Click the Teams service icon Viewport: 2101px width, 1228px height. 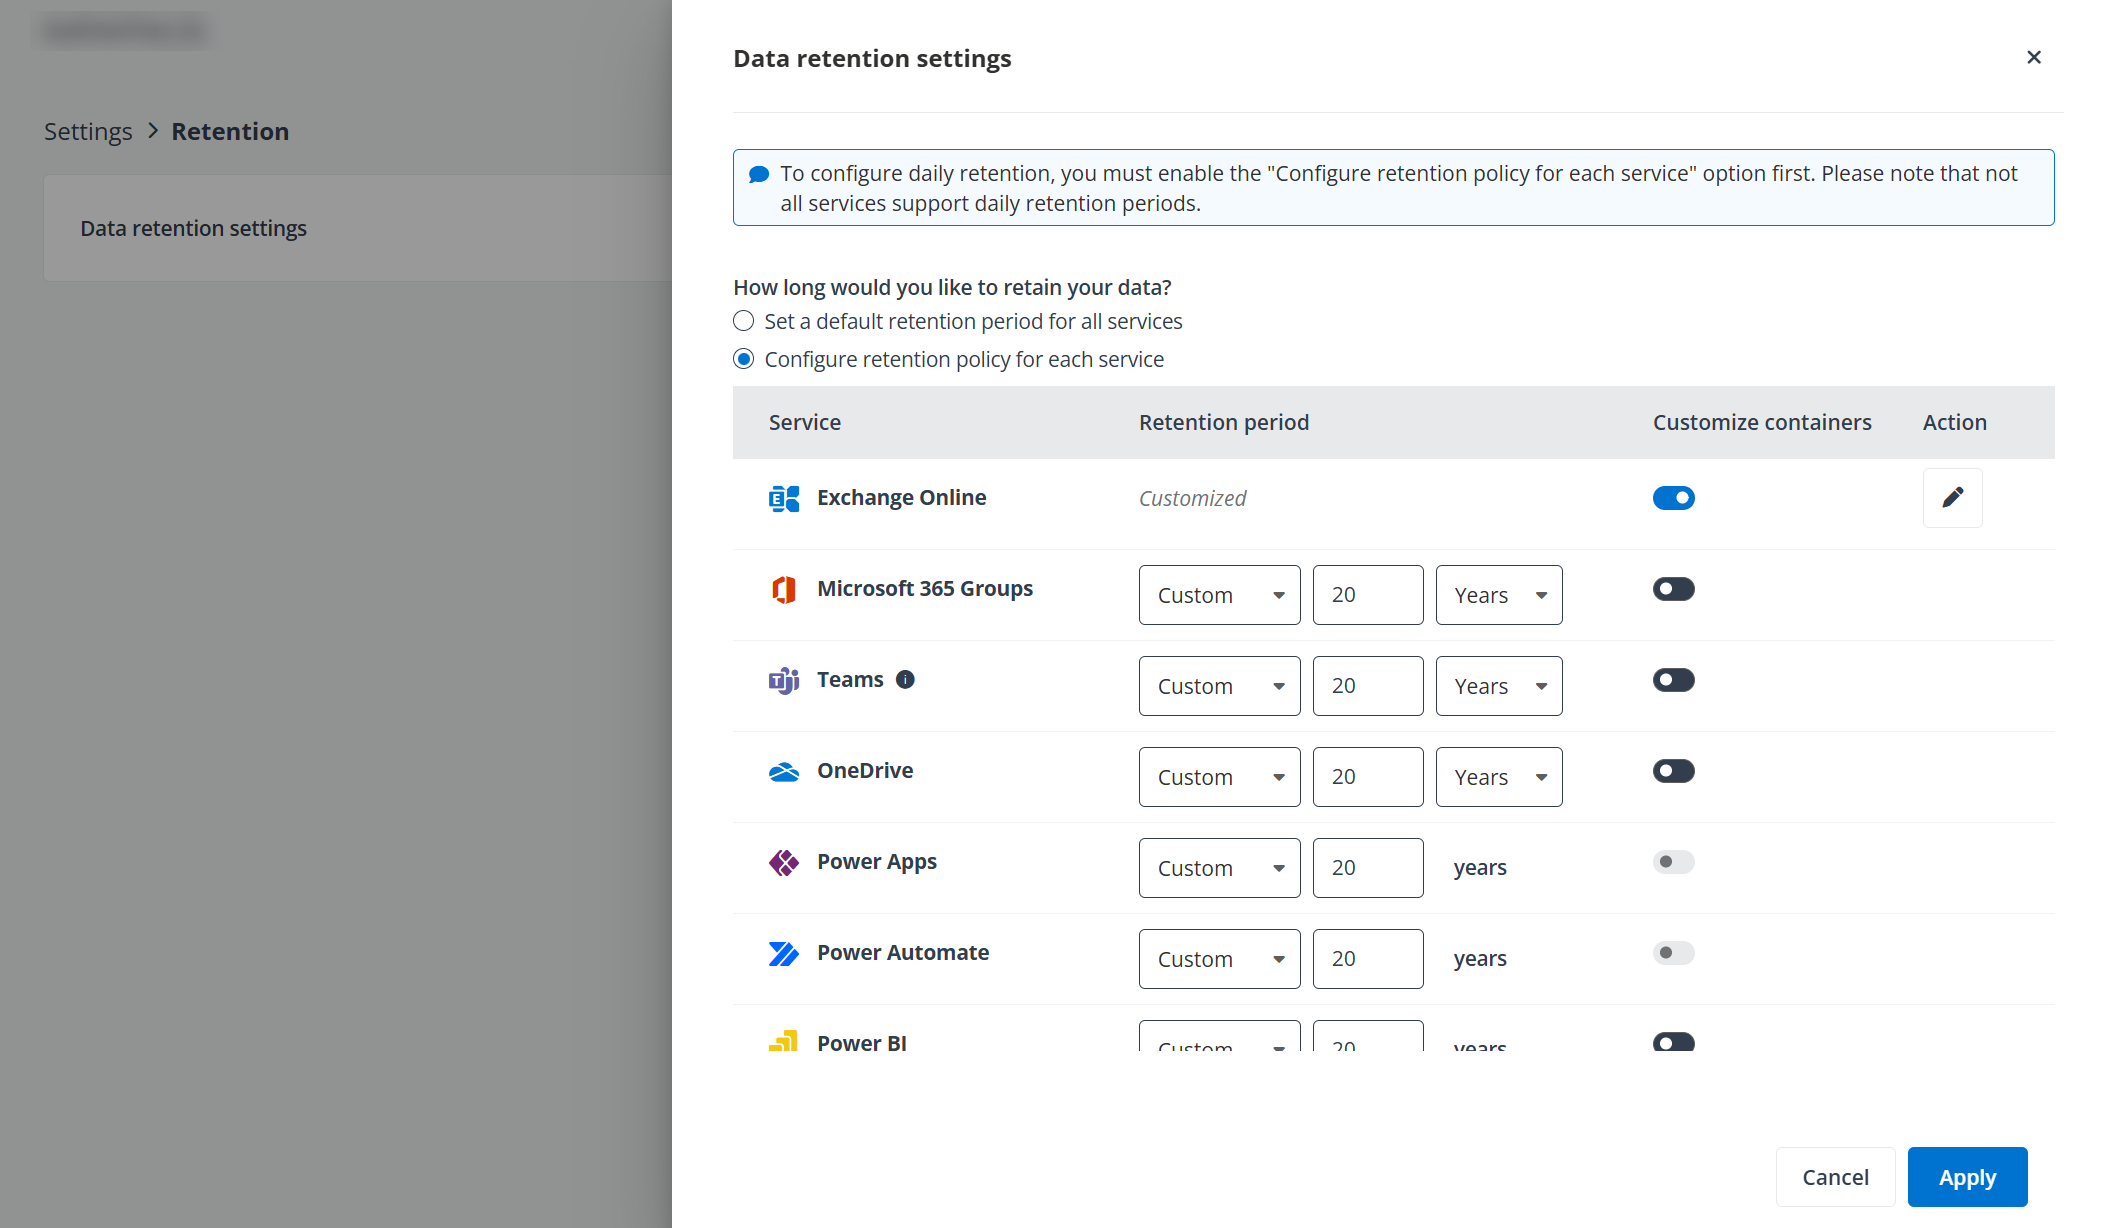(x=784, y=680)
